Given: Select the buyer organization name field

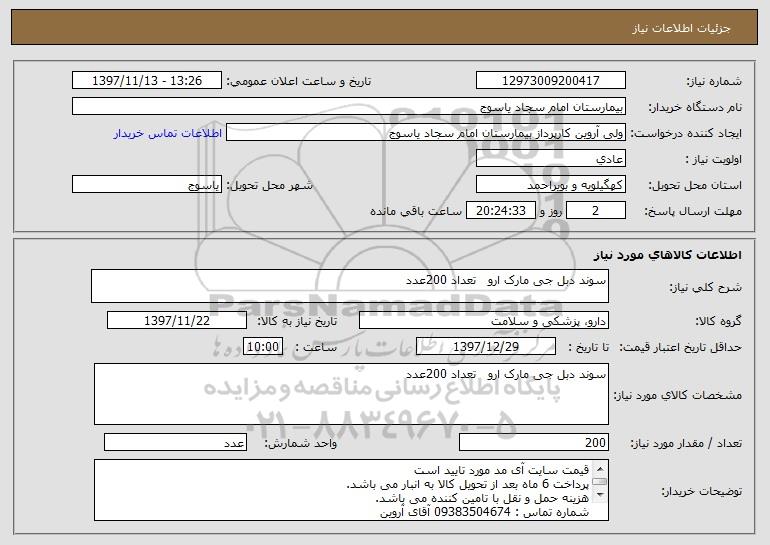Looking at the screenshot, I should click(x=349, y=107).
